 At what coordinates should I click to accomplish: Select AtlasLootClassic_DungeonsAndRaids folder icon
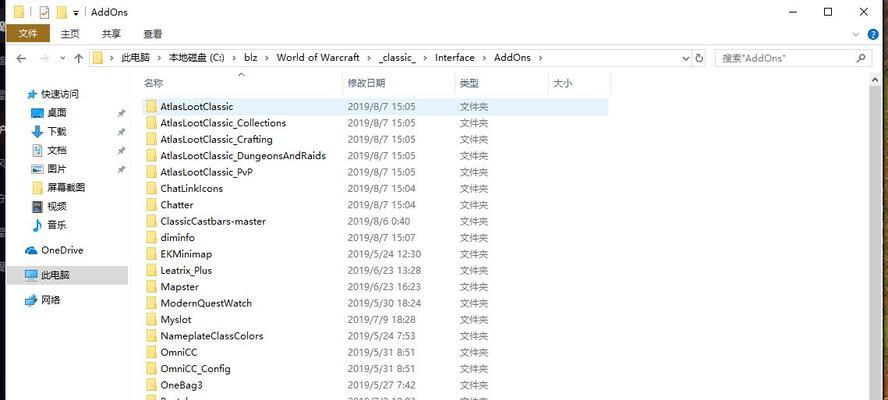click(x=151, y=156)
